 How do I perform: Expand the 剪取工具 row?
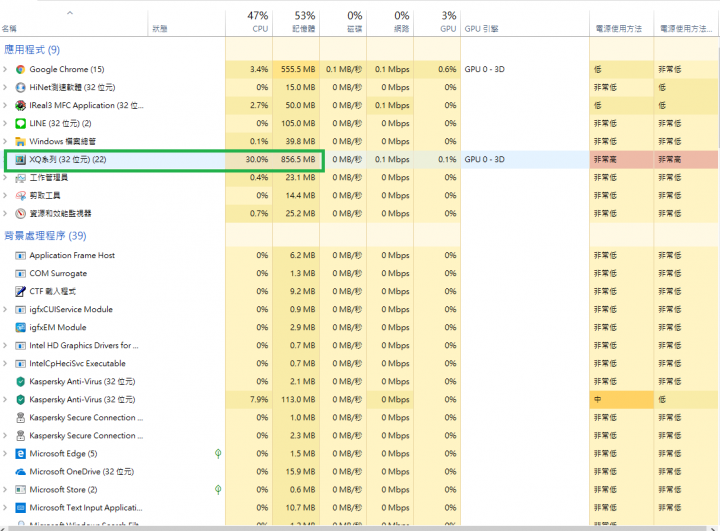[x=5, y=195]
